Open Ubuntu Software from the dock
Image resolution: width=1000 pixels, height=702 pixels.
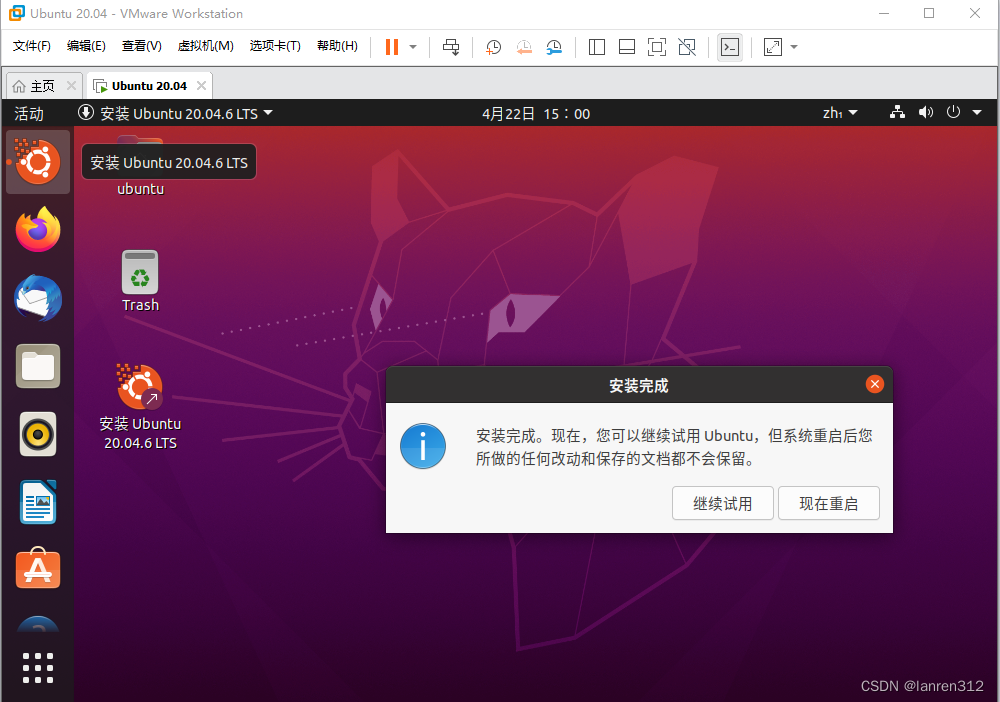pyautogui.click(x=38, y=569)
